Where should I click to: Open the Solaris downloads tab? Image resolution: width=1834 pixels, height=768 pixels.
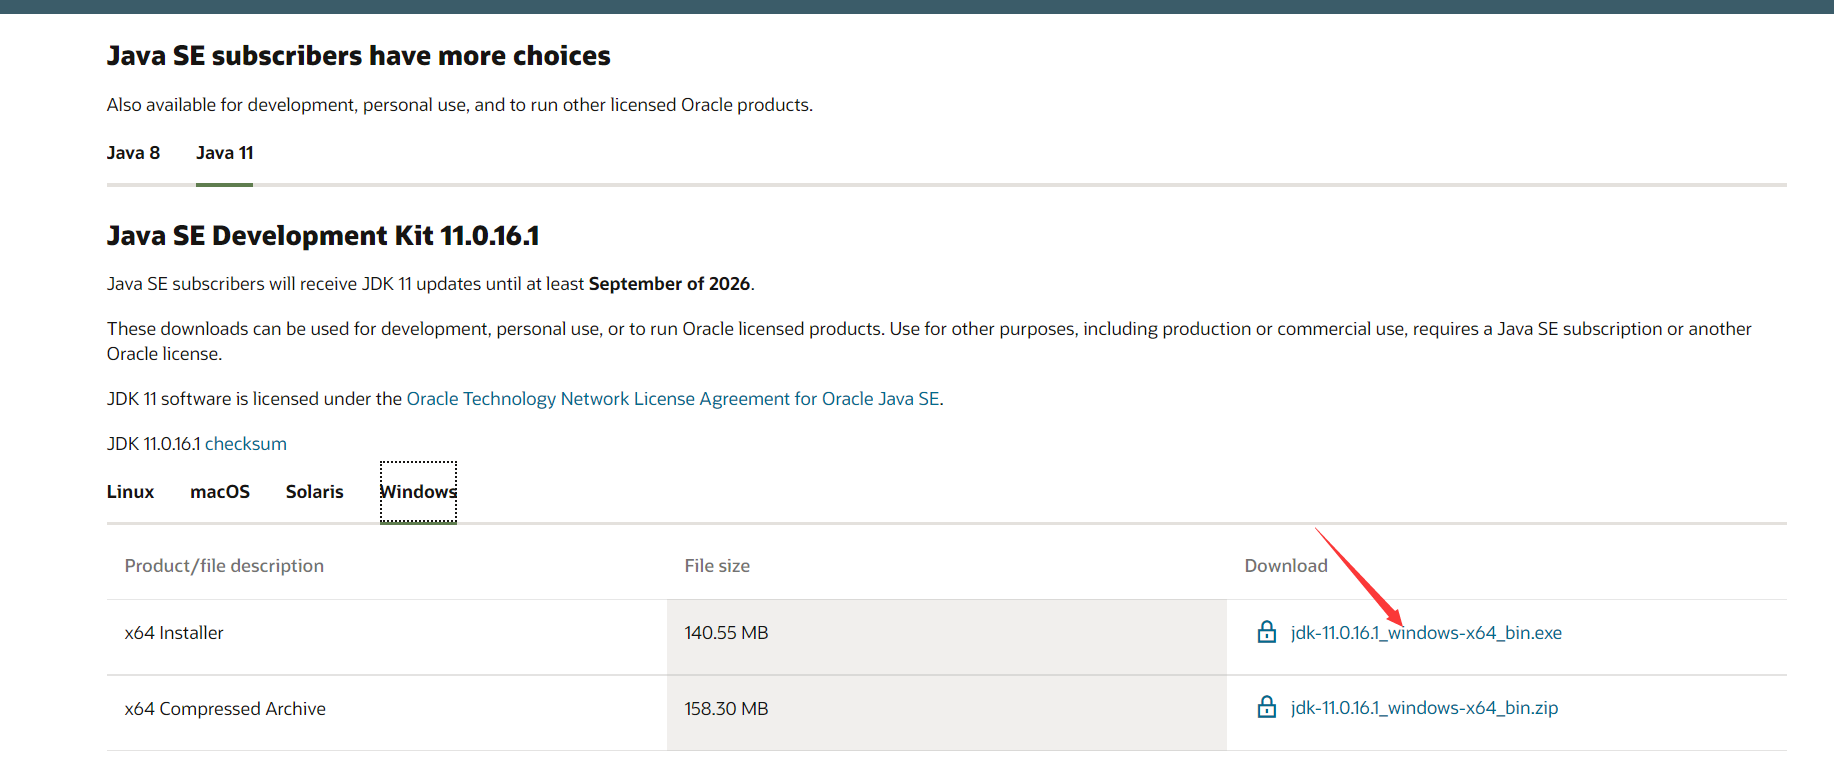314,492
